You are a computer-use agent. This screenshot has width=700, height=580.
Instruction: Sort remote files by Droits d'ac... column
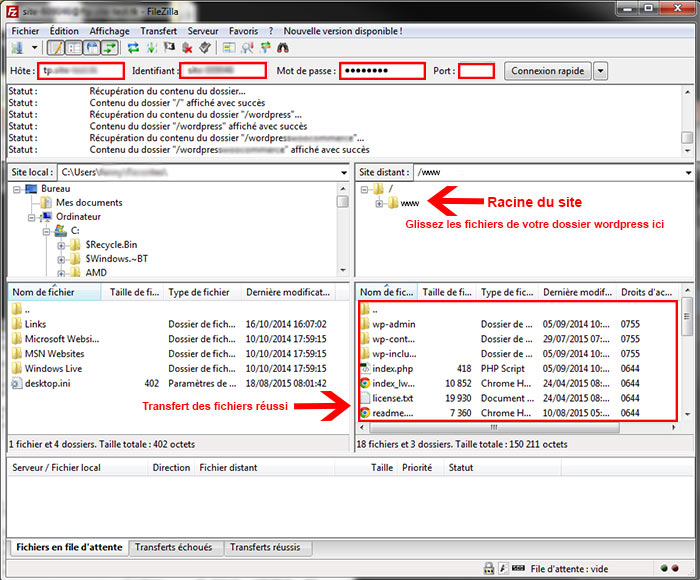(x=647, y=292)
